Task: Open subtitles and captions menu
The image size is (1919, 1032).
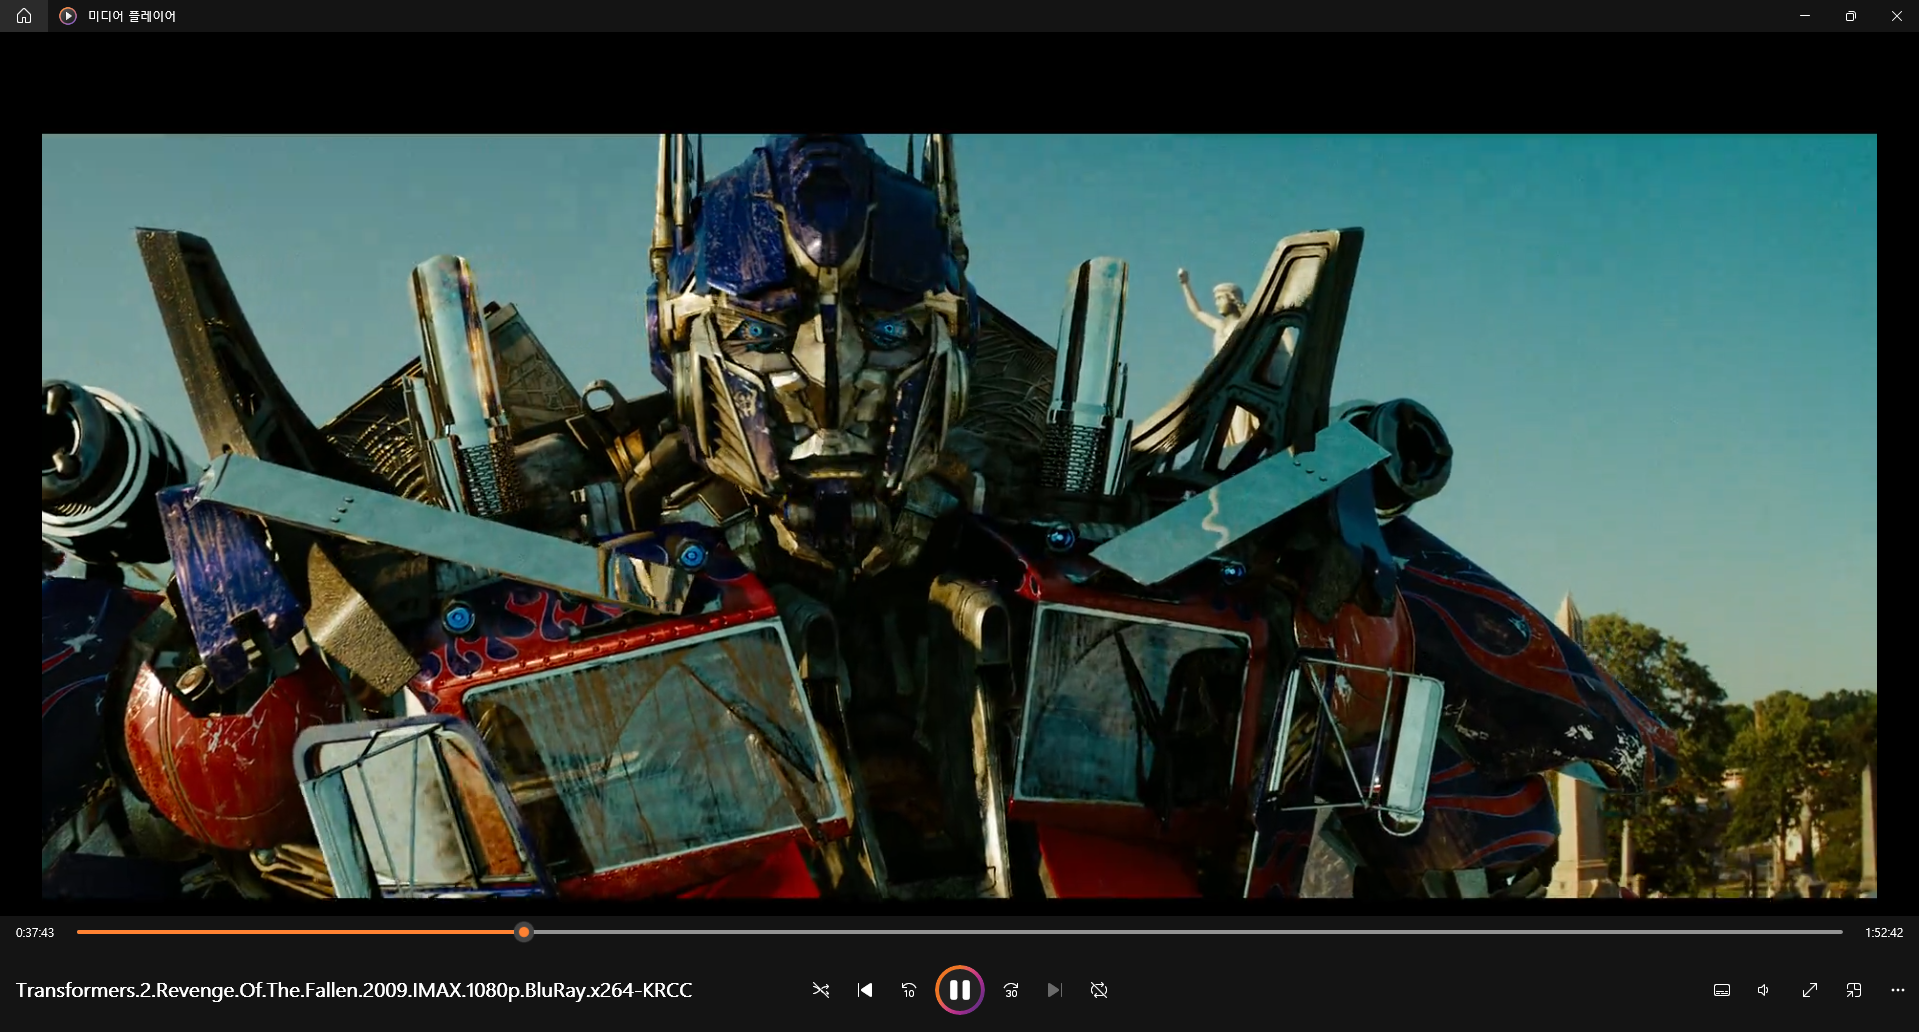Action: (1722, 990)
